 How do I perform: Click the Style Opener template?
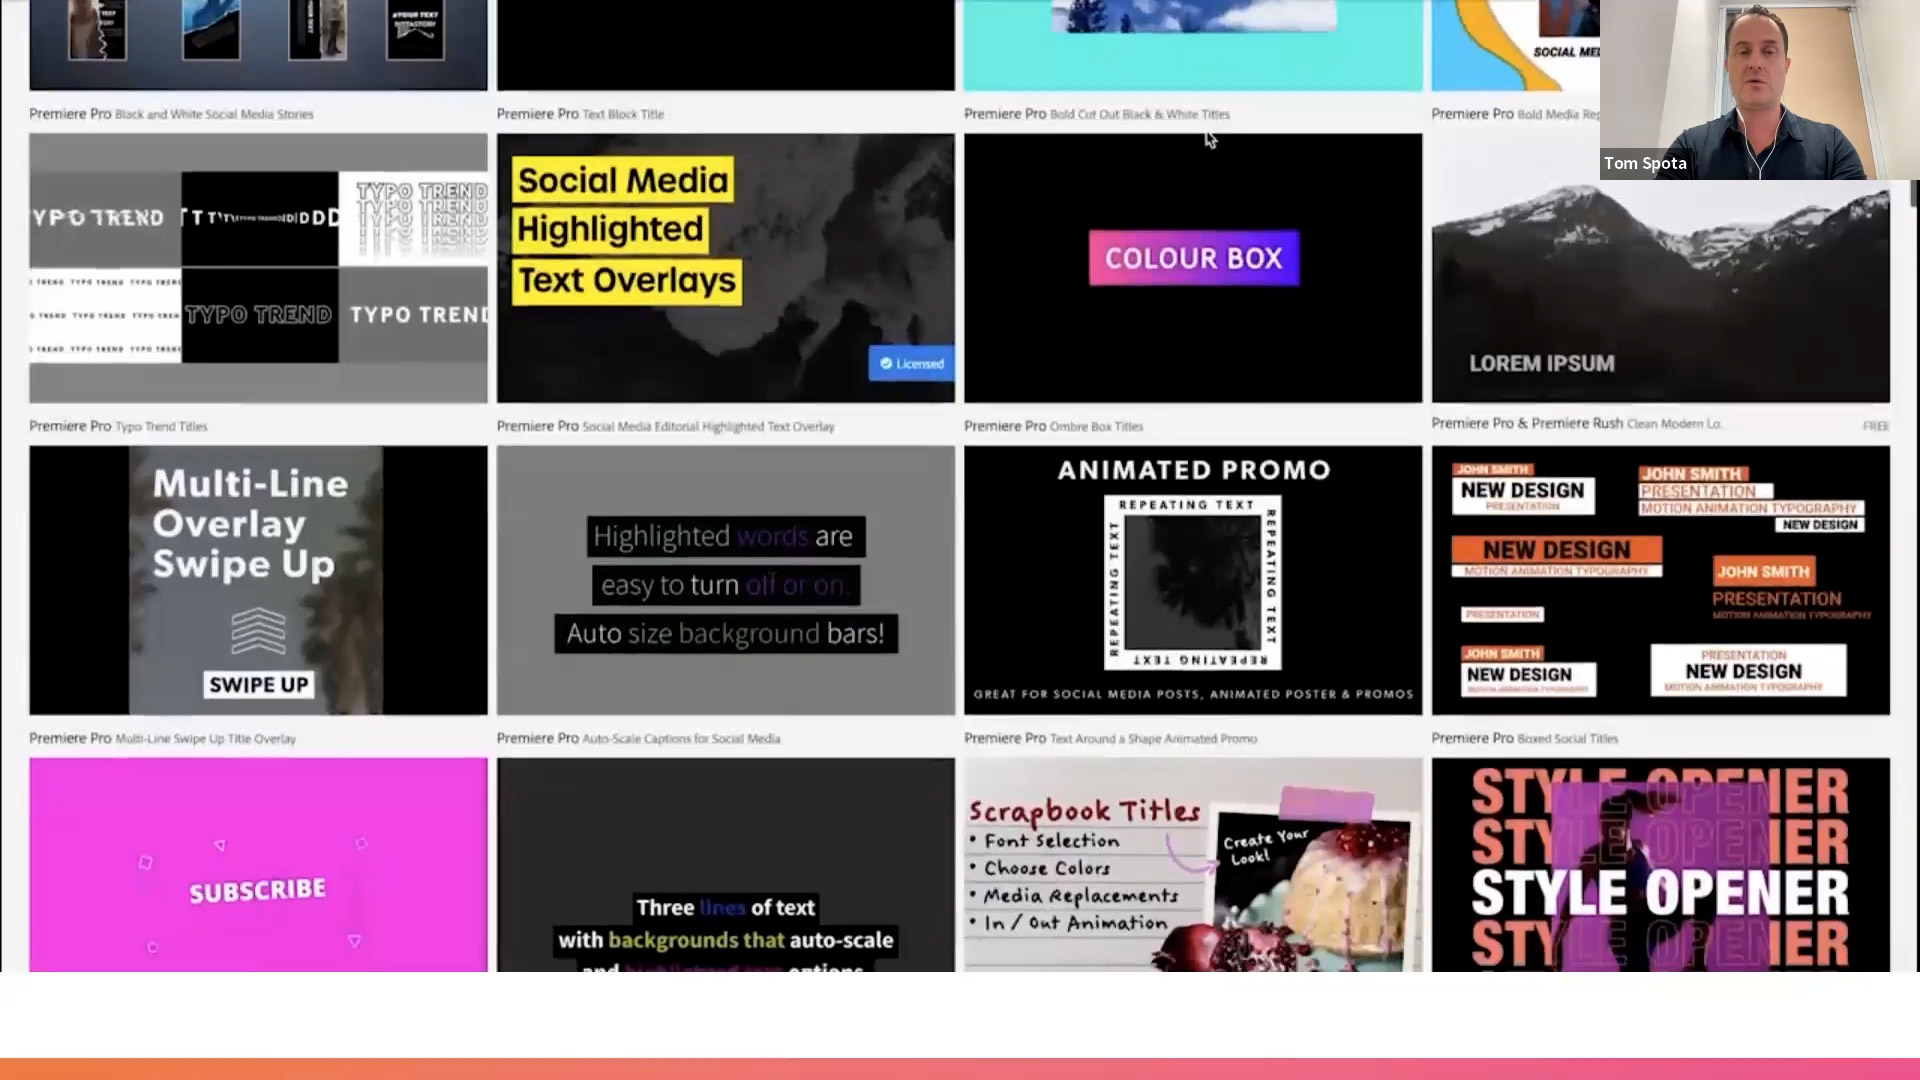tap(1660, 865)
